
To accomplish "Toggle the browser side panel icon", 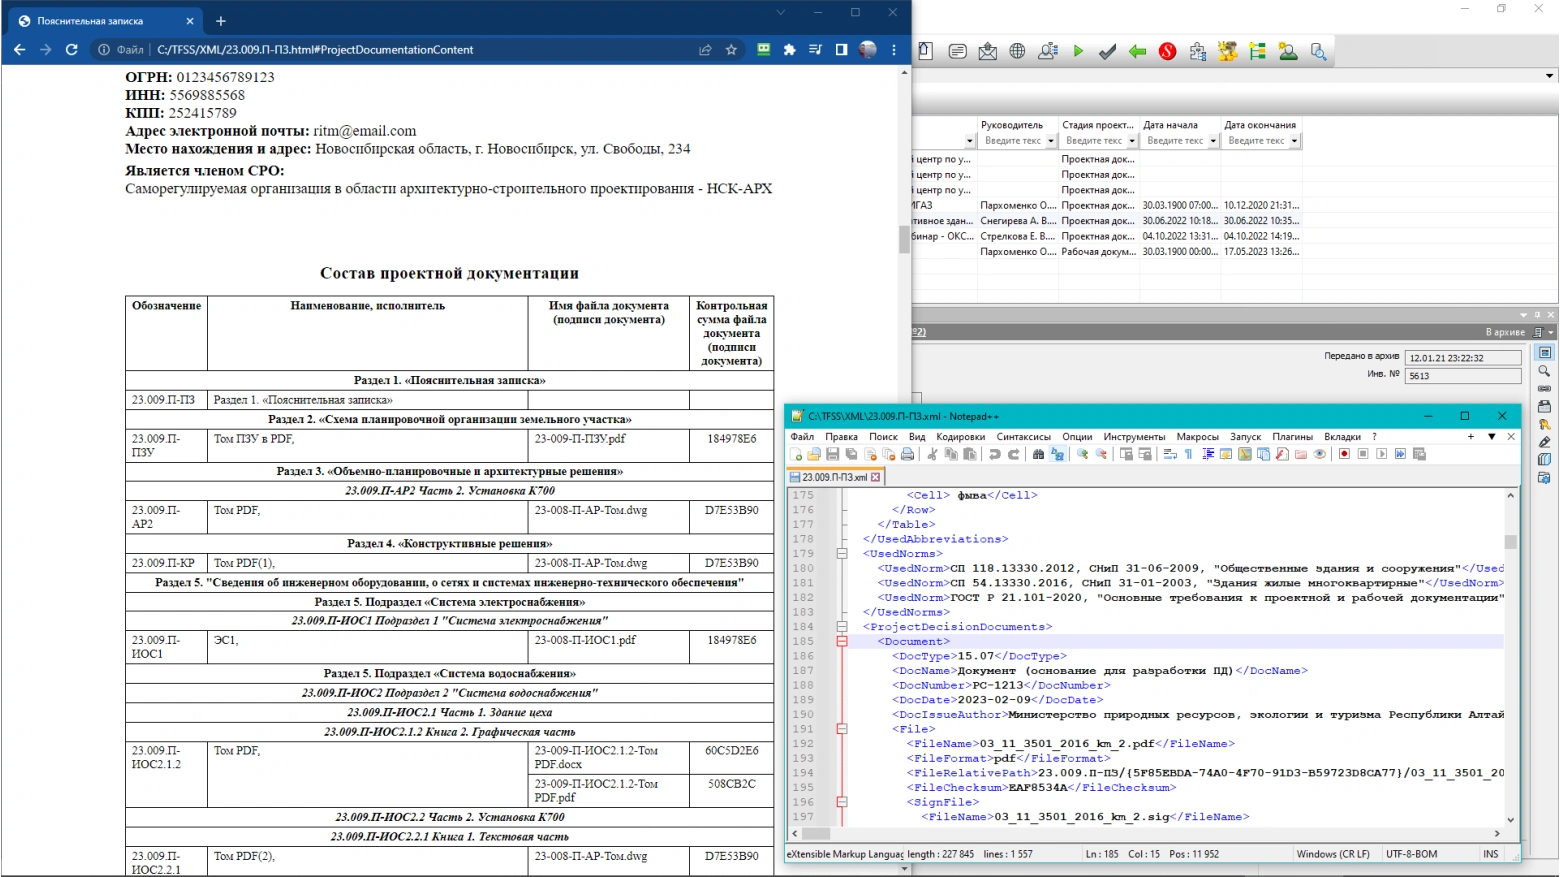I will 841,50.
